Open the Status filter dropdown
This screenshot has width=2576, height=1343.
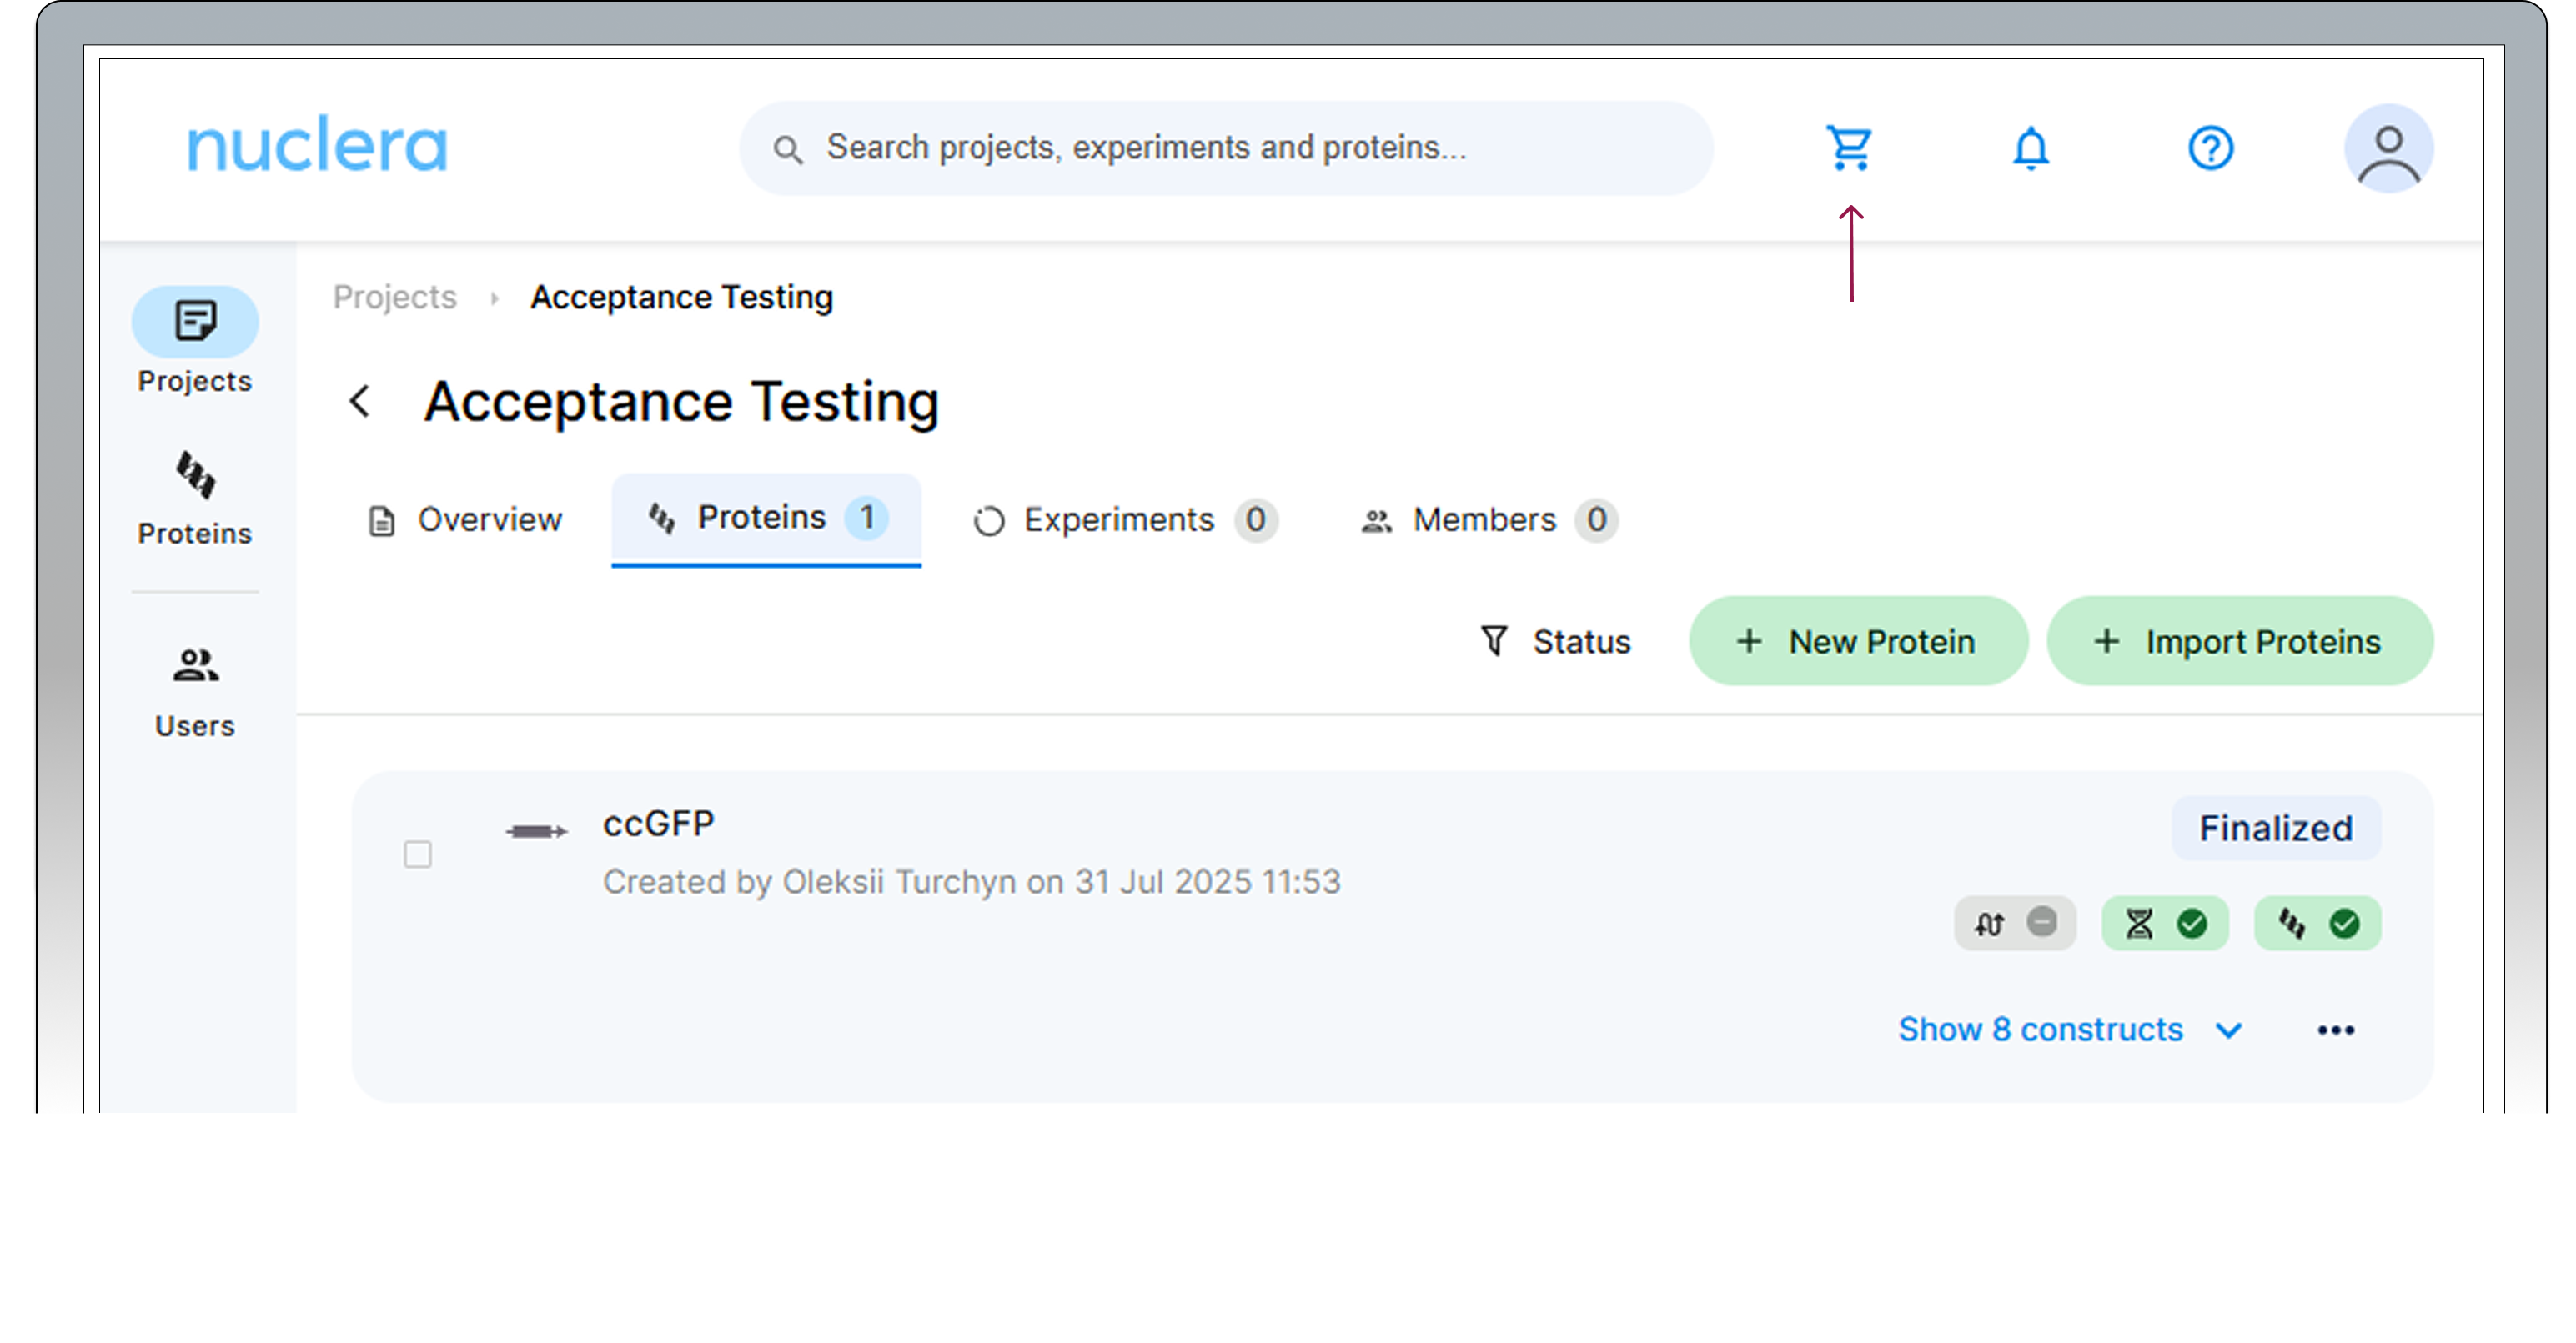[1555, 641]
